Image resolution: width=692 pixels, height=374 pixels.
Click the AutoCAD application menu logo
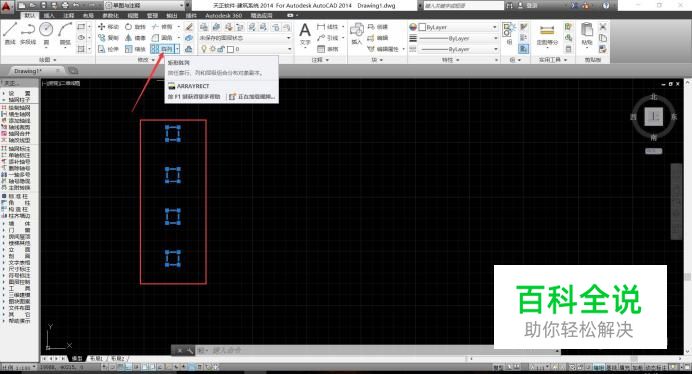point(7,6)
